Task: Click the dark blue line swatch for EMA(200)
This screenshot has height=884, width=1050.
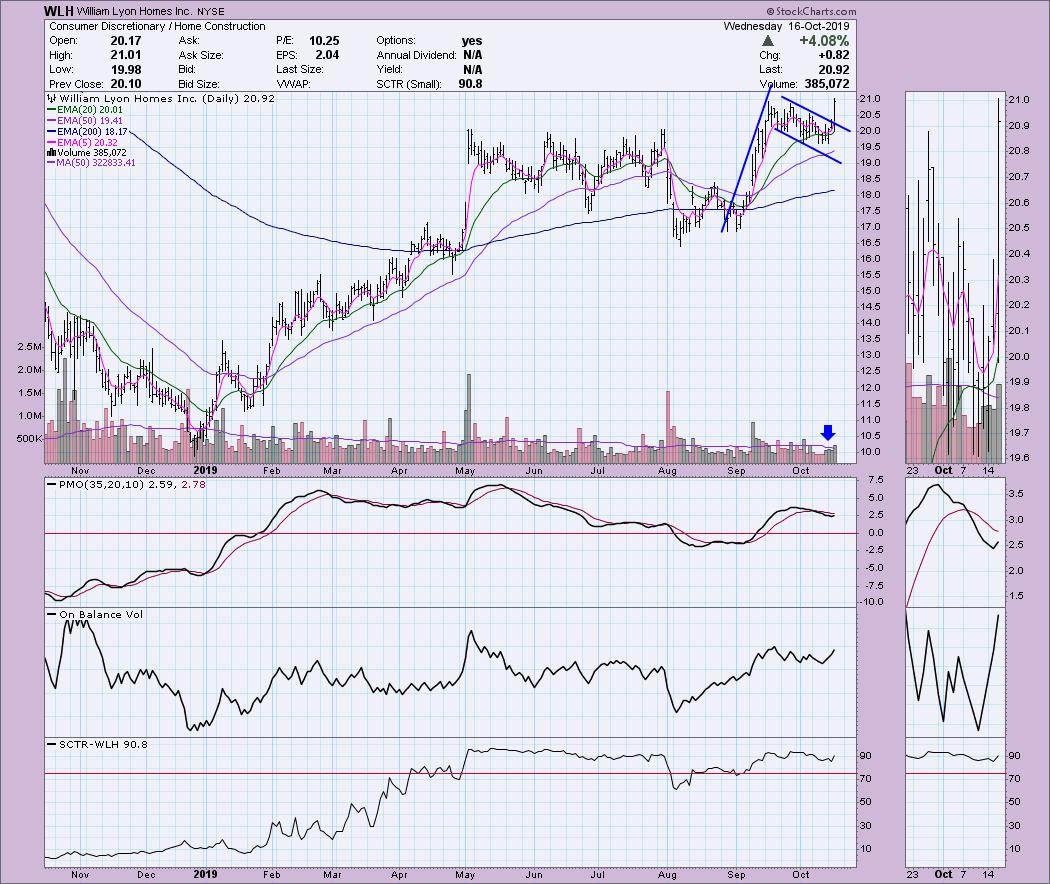Action: 51,132
